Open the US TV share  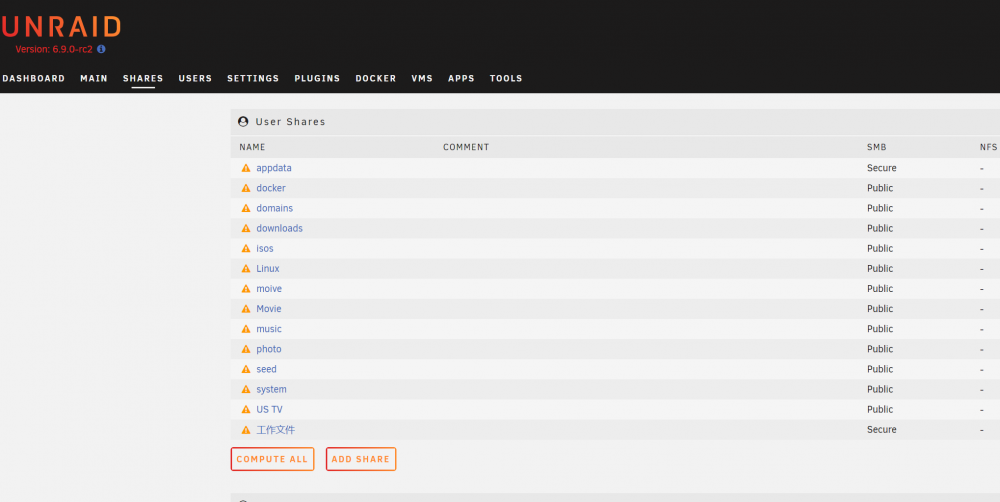[269, 410]
